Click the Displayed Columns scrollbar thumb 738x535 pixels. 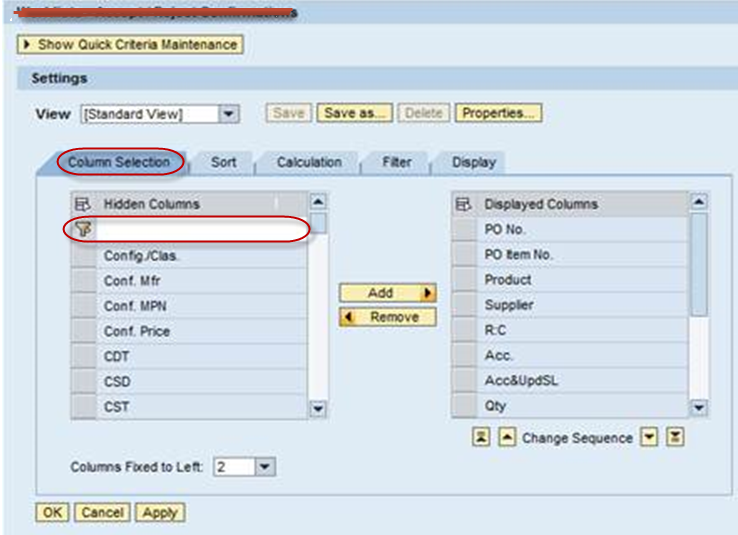(699, 264)
